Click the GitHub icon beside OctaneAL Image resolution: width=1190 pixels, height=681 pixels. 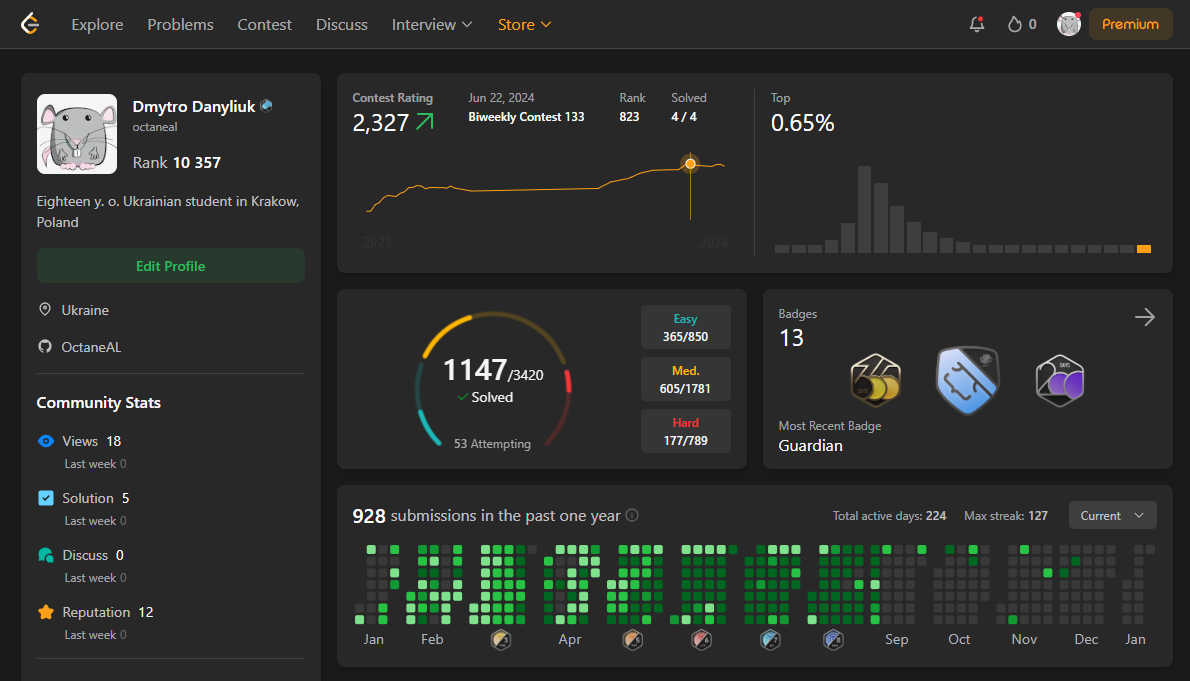coord(45,346)
